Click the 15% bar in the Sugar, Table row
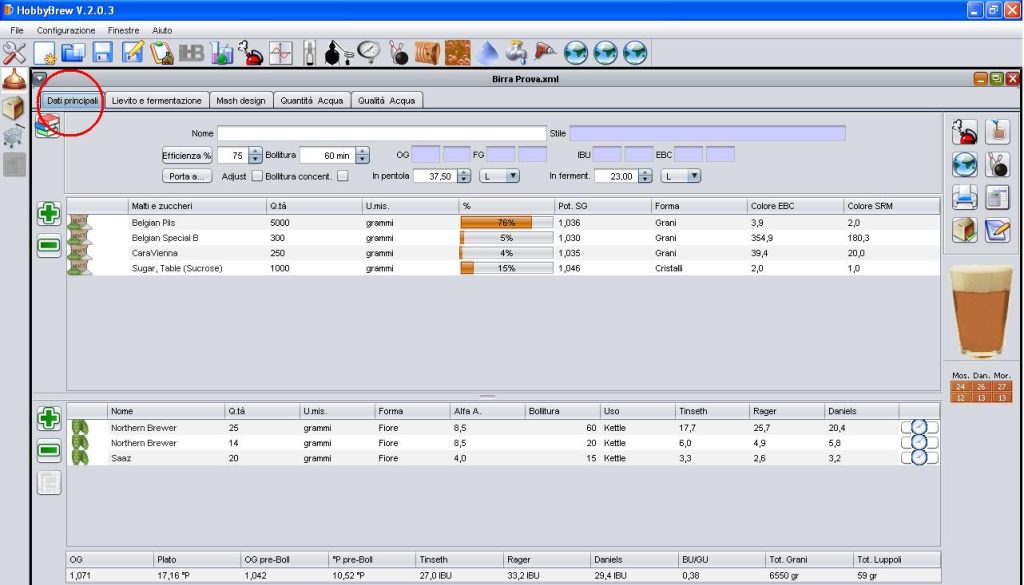 click(507, 268)
